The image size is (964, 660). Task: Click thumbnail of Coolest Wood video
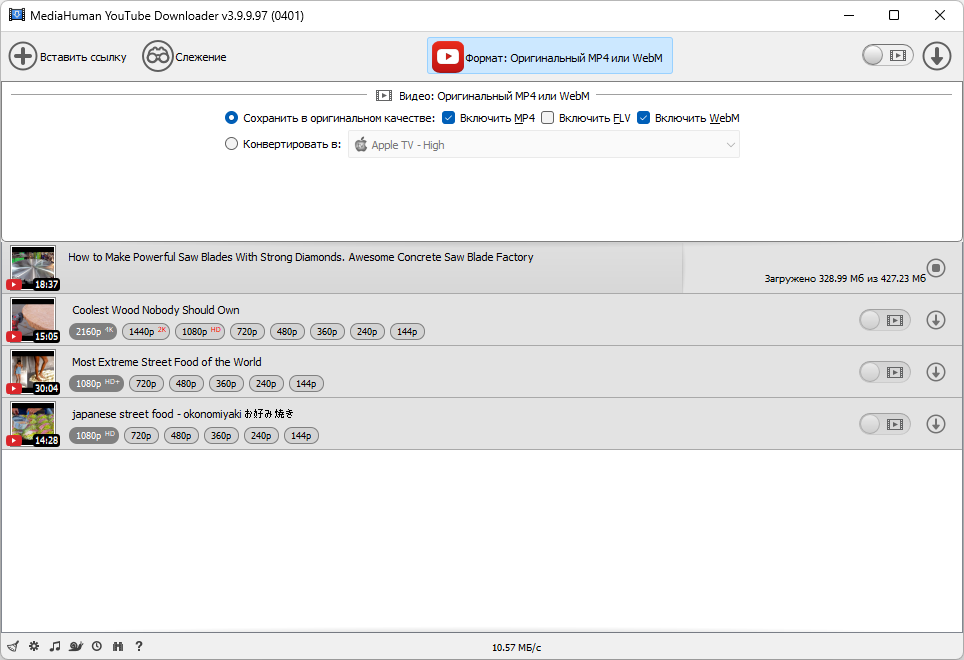[x=33, y=320]
